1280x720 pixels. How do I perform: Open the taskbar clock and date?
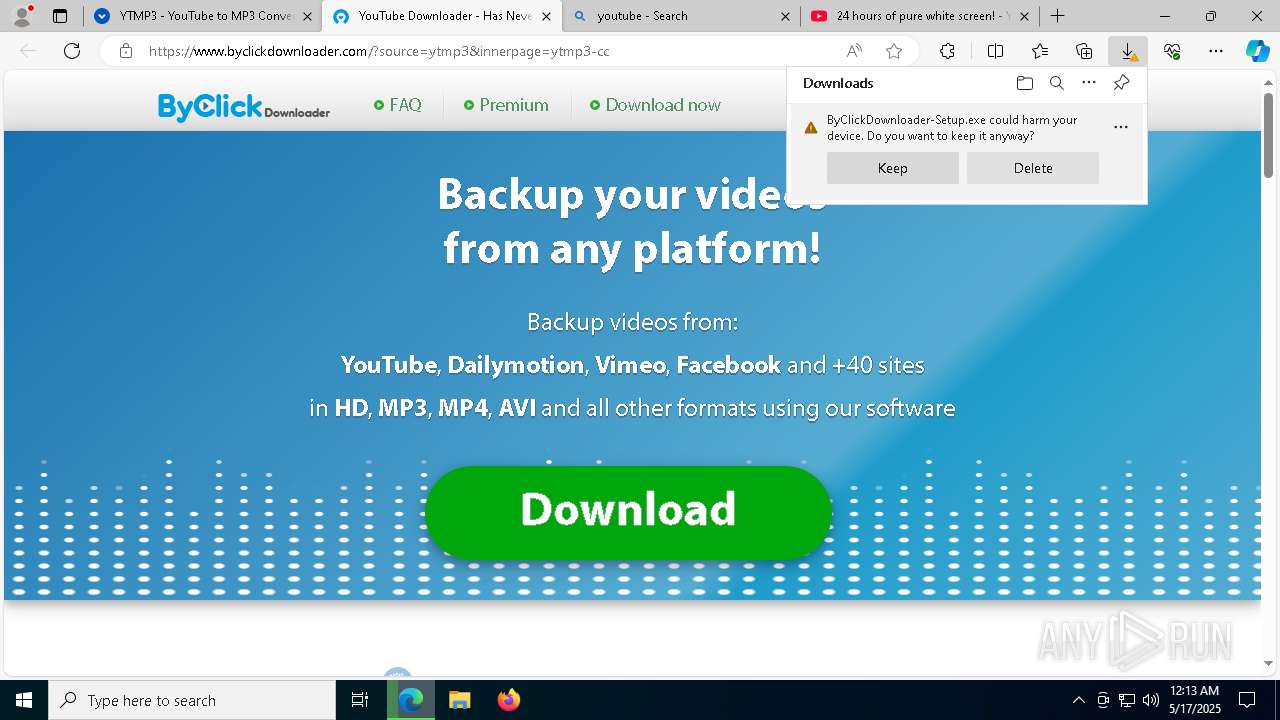pyautogui.click(x=1195, y=700)
